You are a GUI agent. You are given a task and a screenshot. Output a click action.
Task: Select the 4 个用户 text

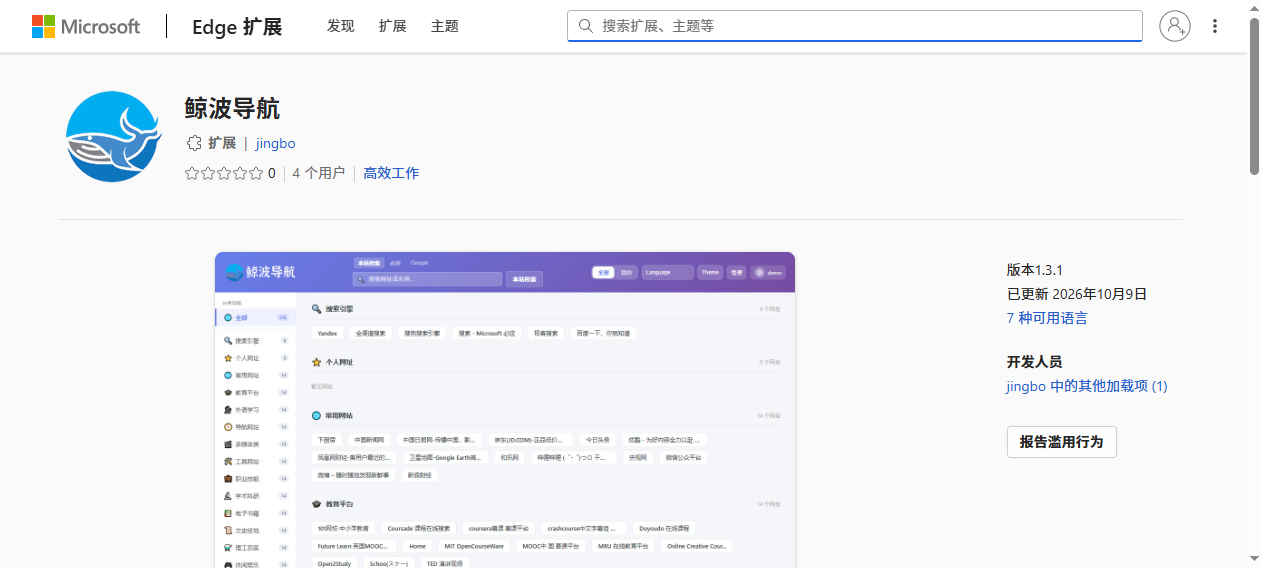[319, 173]
